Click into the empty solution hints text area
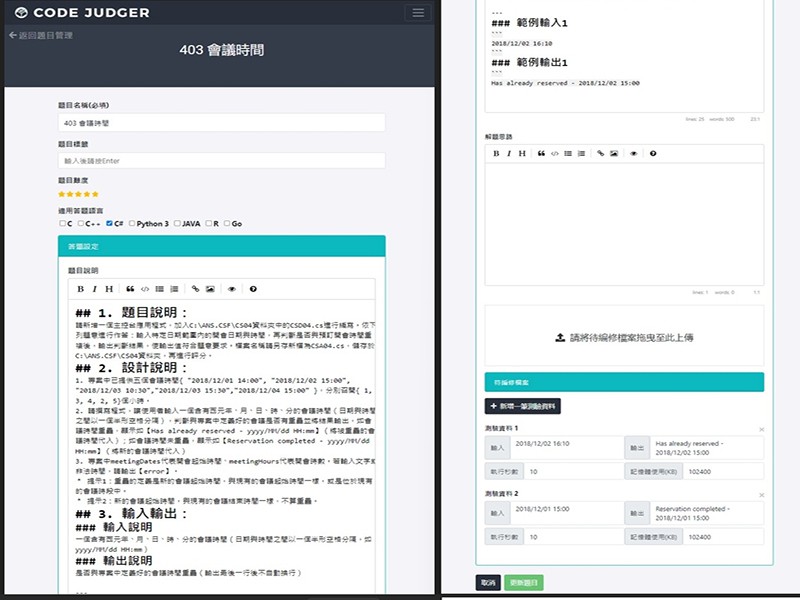Screen dimensions: 800x600 (x=624, y=224)
